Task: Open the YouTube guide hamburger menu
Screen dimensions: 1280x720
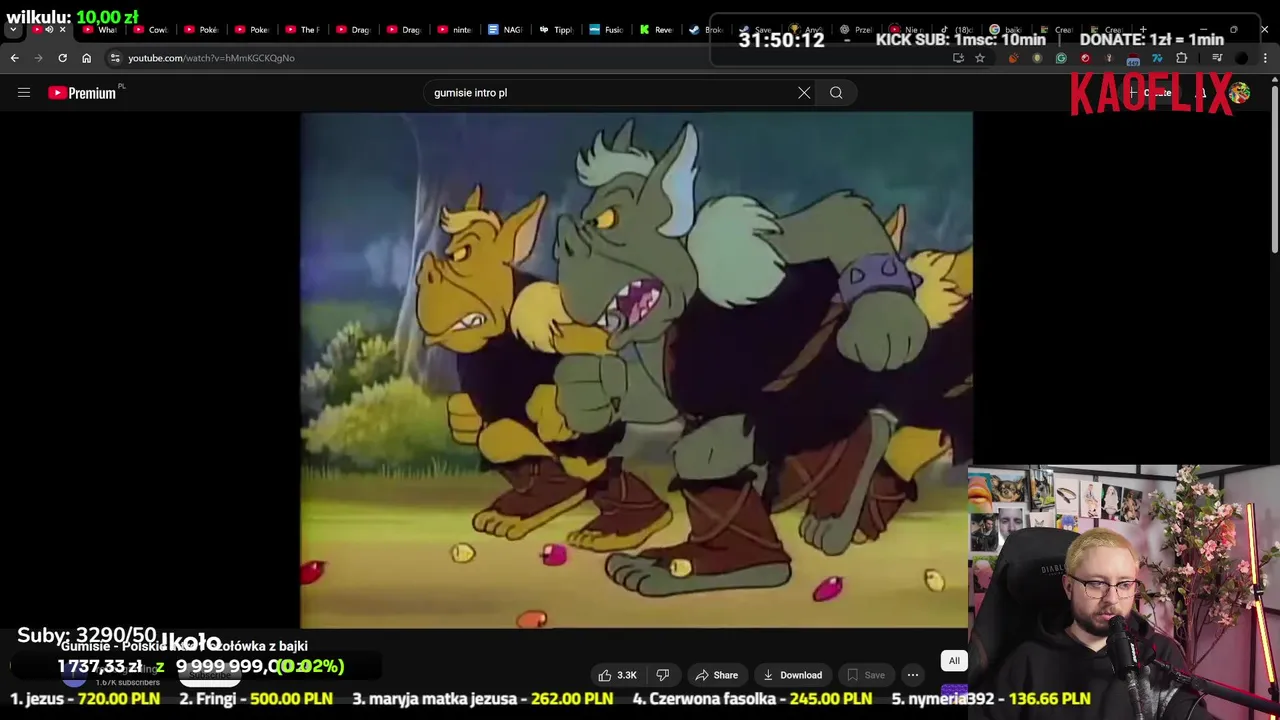Action: pyautogui.click(x=24, y=93)
